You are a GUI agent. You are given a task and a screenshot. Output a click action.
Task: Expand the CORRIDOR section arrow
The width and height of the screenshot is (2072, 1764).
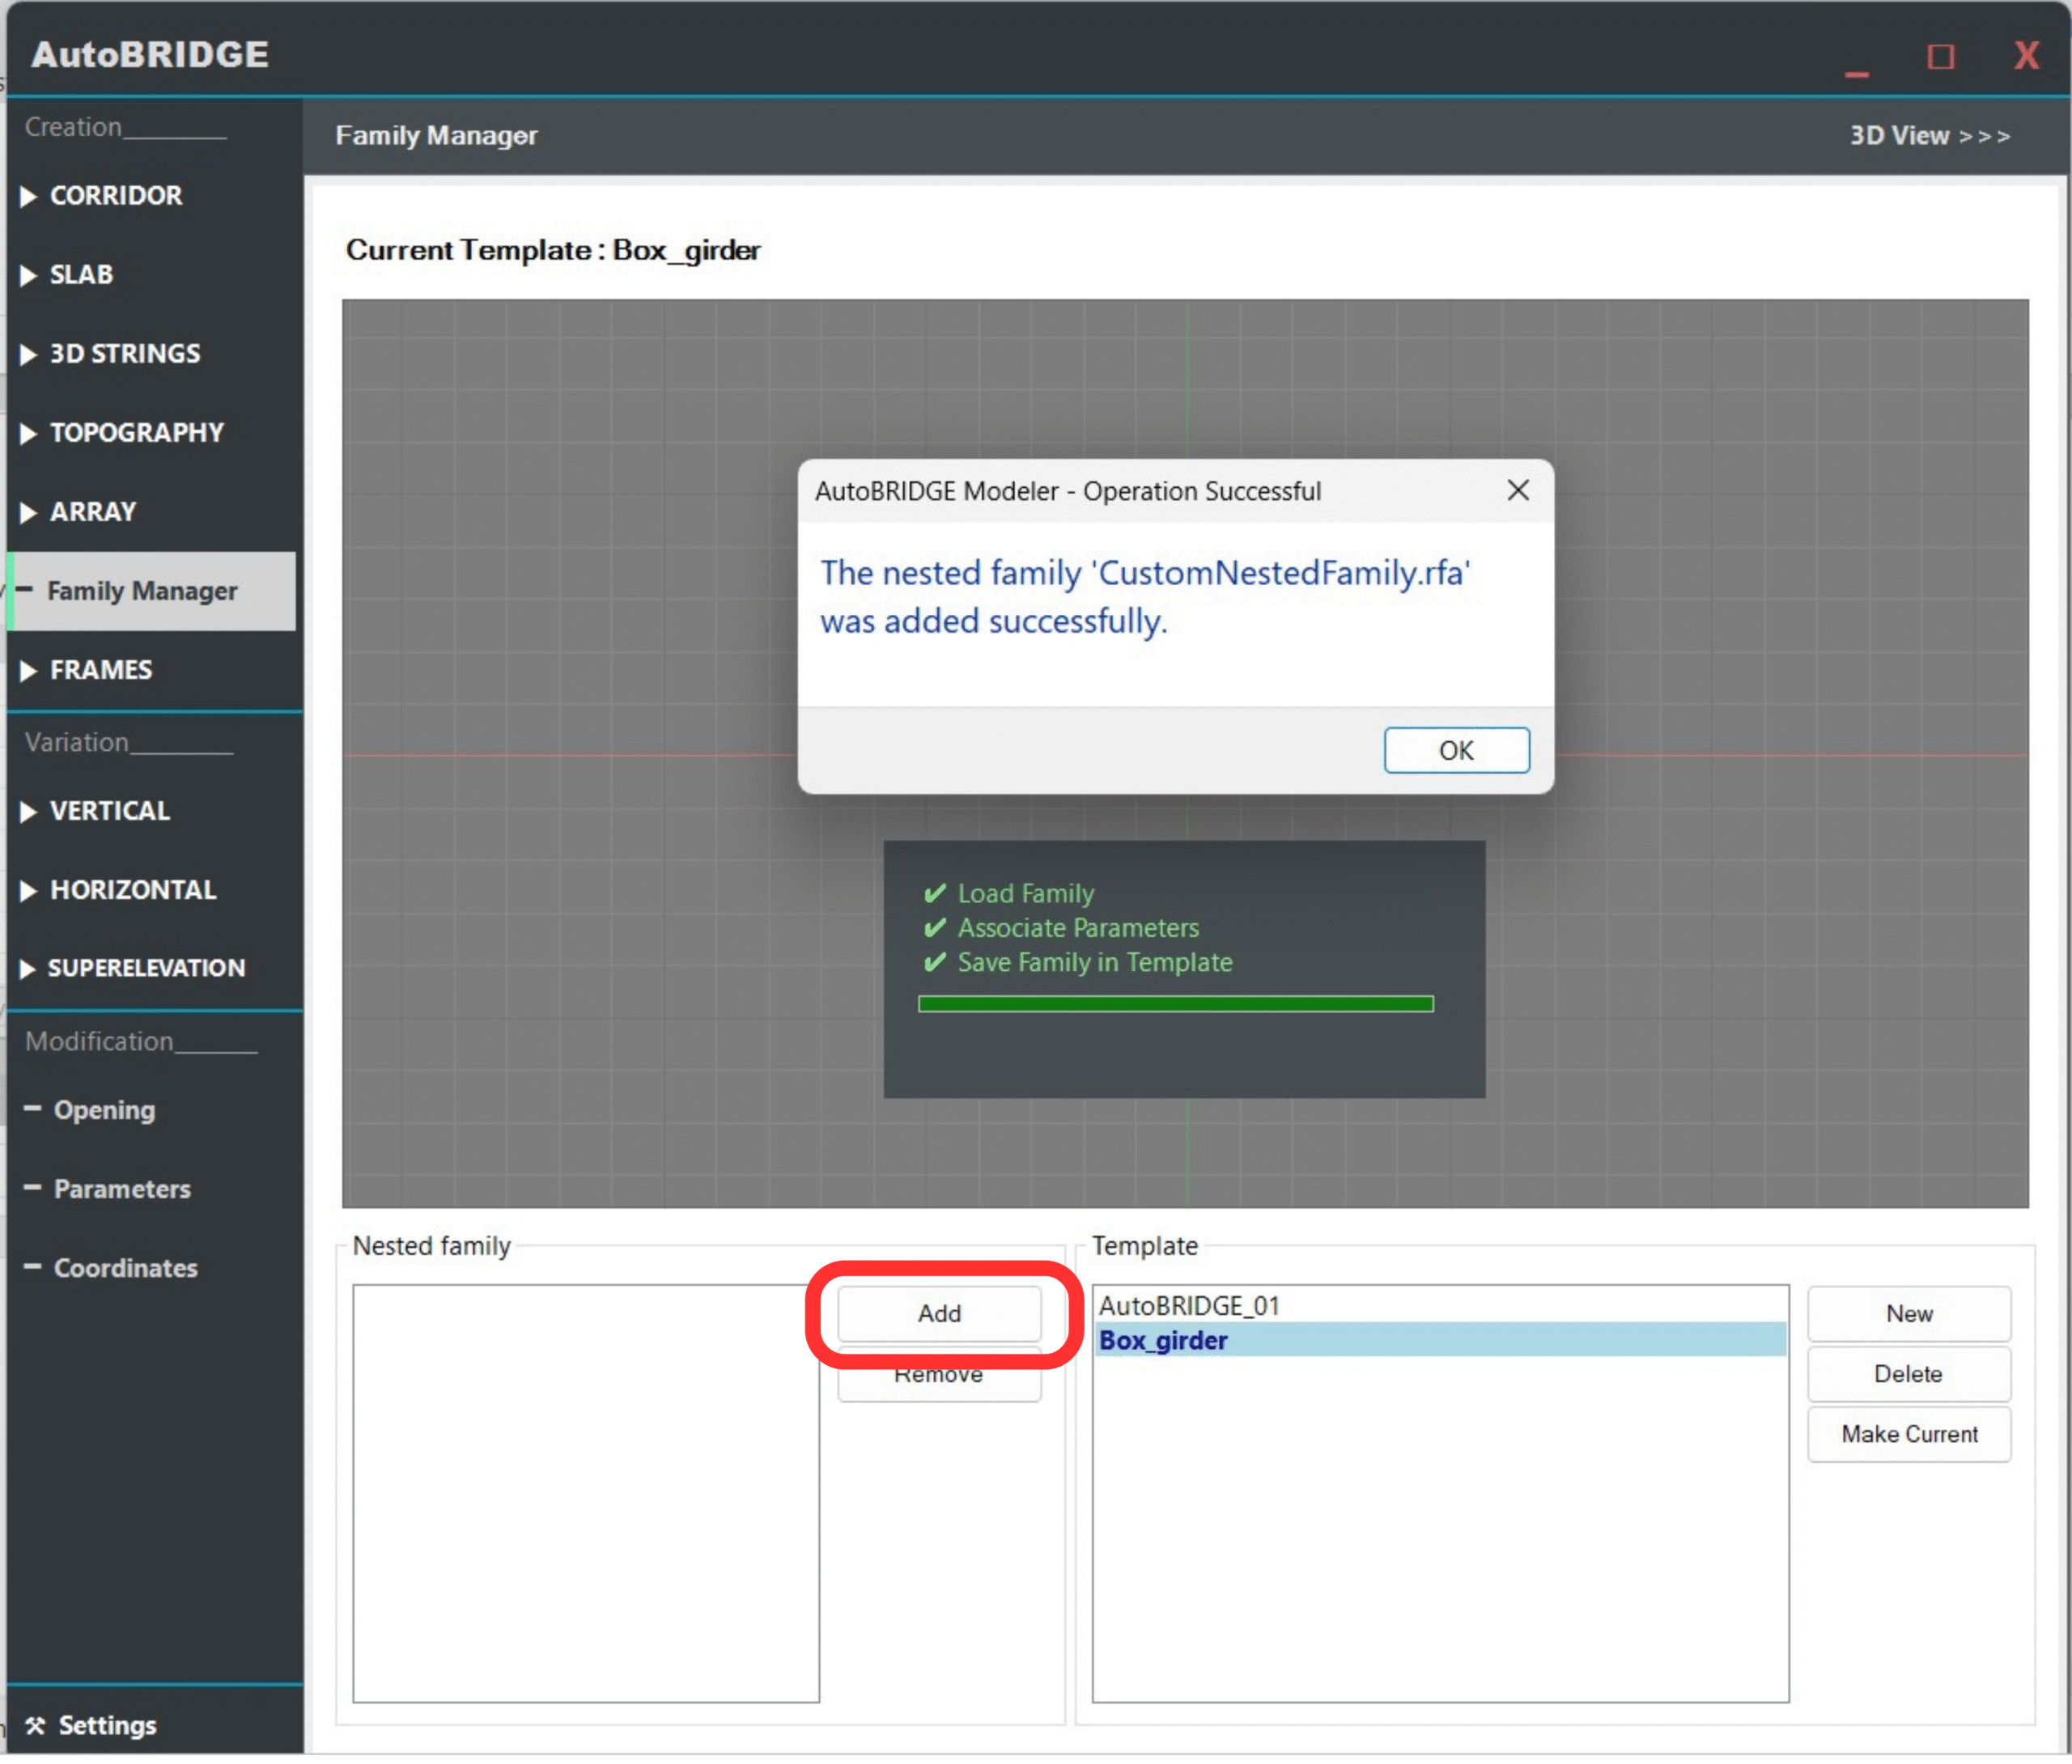tap(28, 197)
